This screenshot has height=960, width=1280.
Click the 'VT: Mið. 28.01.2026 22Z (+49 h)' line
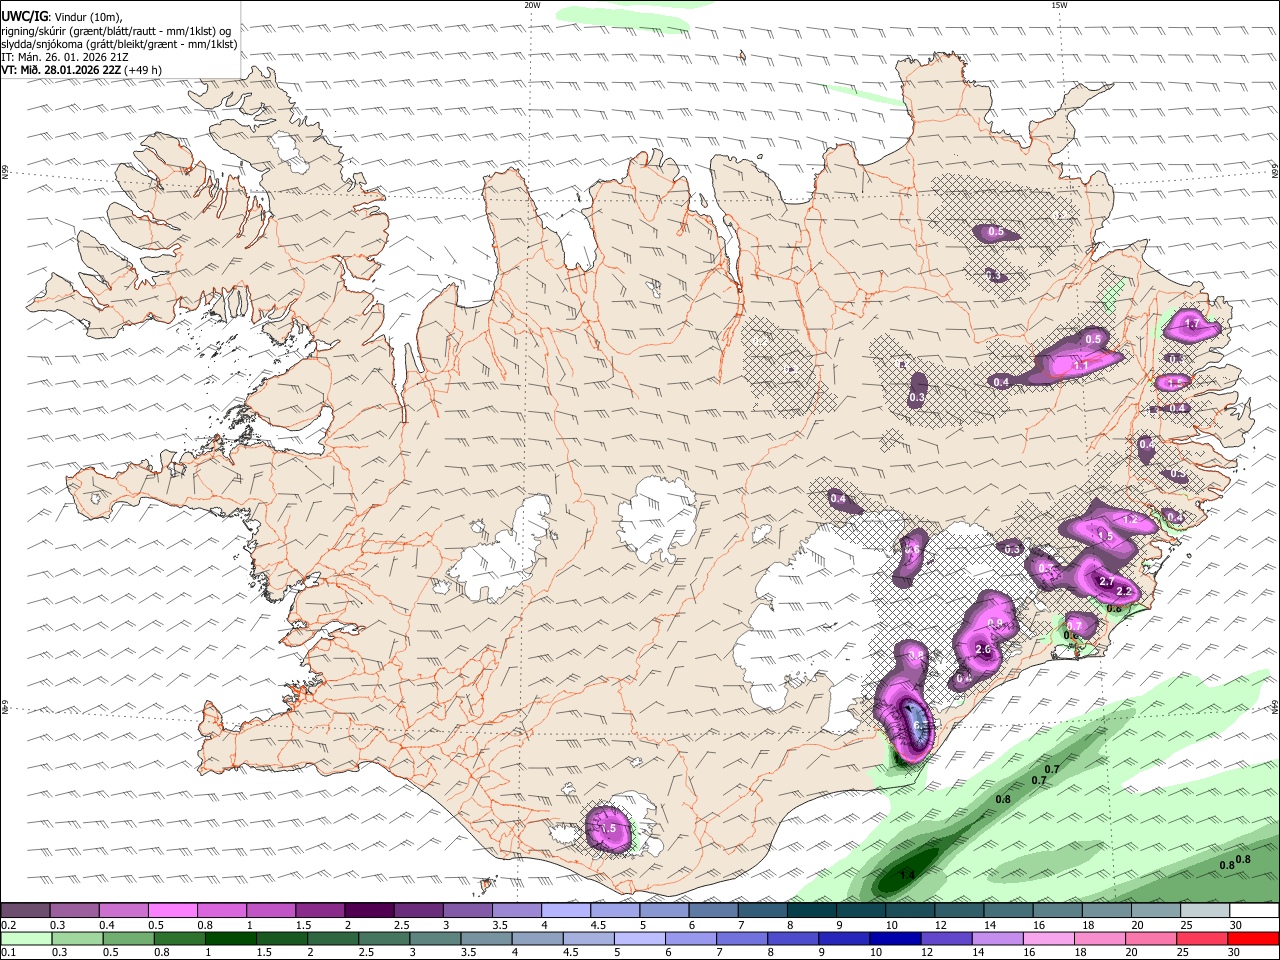point(81,70)
